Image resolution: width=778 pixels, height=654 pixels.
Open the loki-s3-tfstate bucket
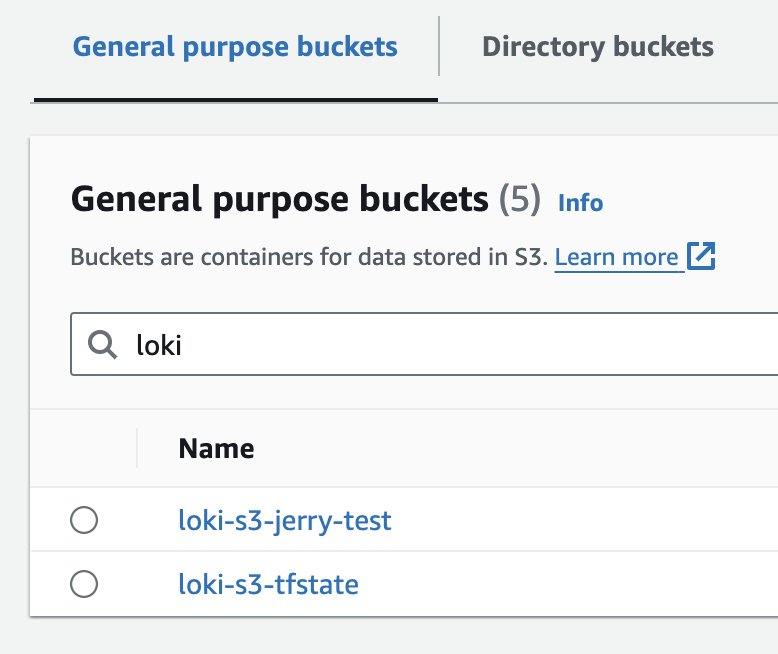pyautogui.click(x=268, y=584)
